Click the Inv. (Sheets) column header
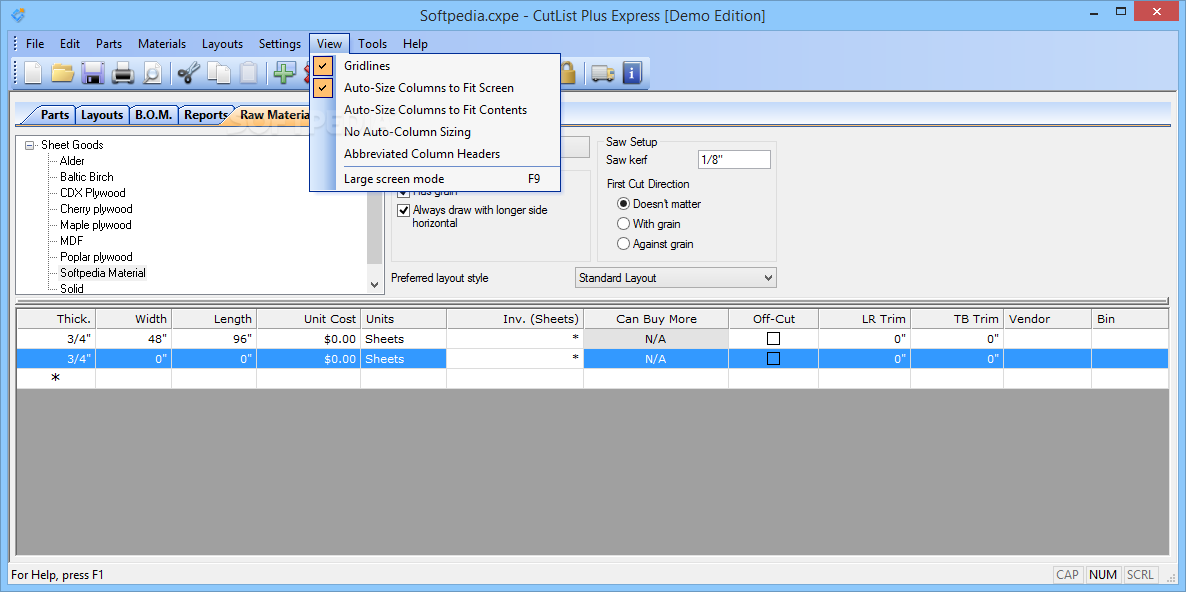 [515, 319]
